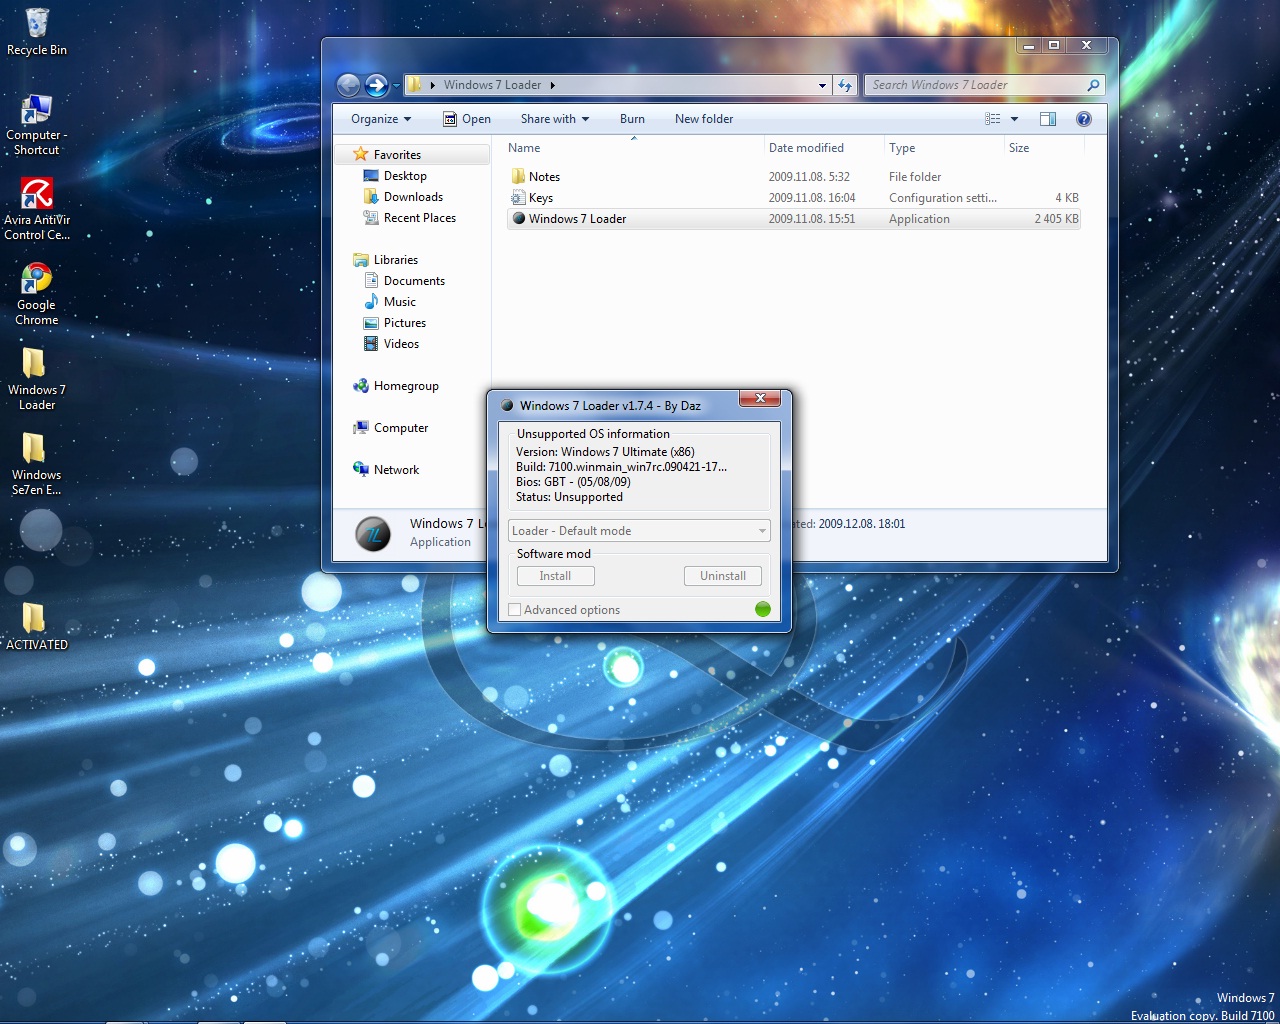1280x1024 pixels.
Task: Open Desktop in the navigation pane
Action: pos(405,176)
